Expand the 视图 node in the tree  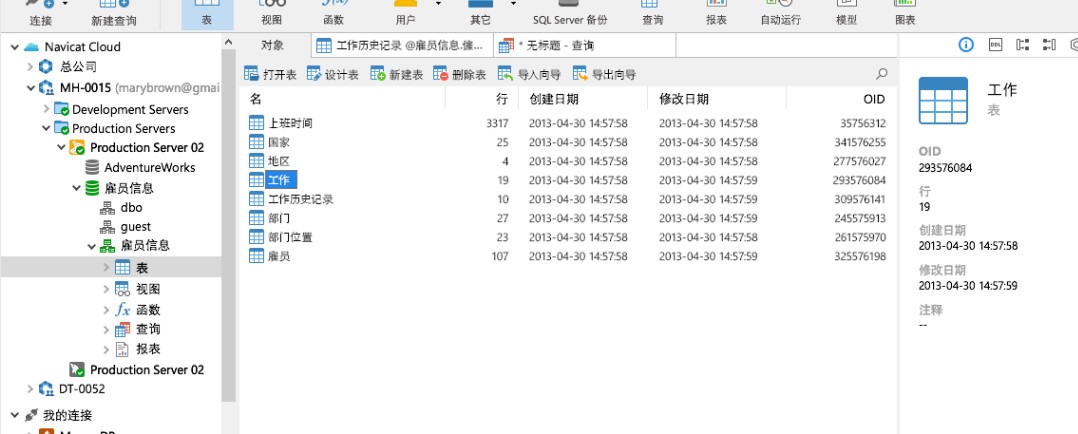tap(106, 289)
